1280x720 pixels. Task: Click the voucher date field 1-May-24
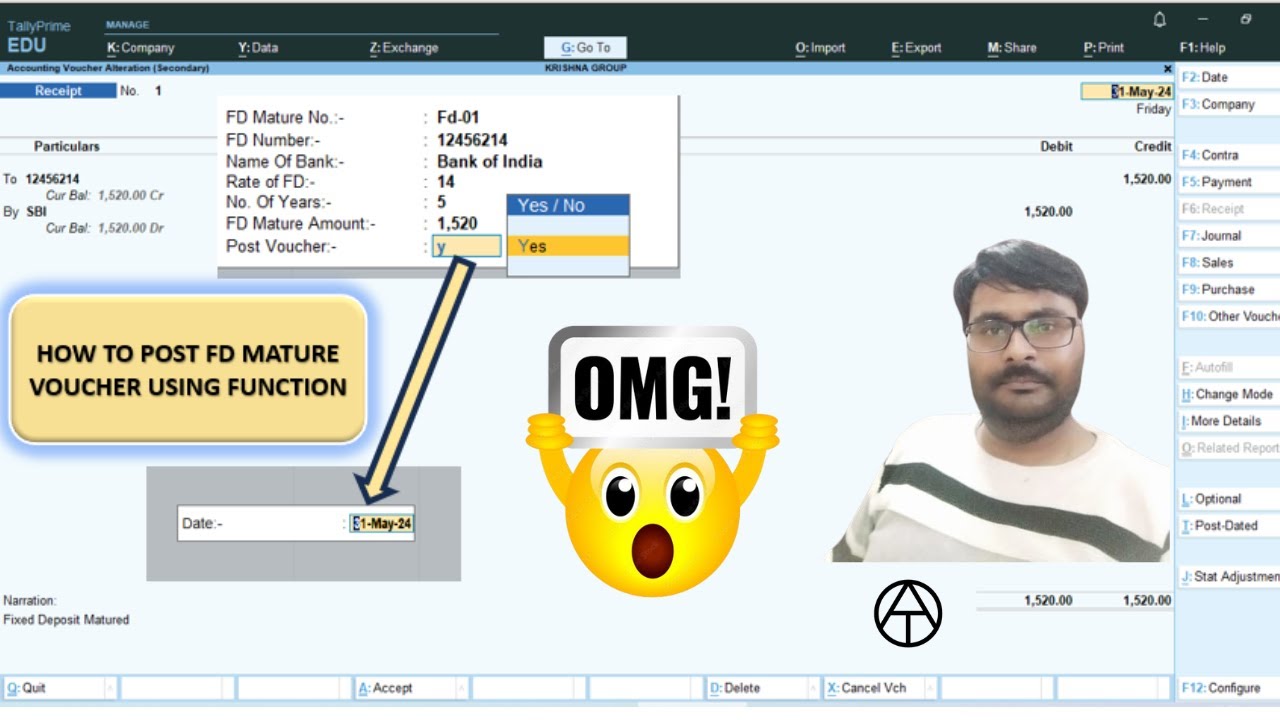tap(1126, 92)
